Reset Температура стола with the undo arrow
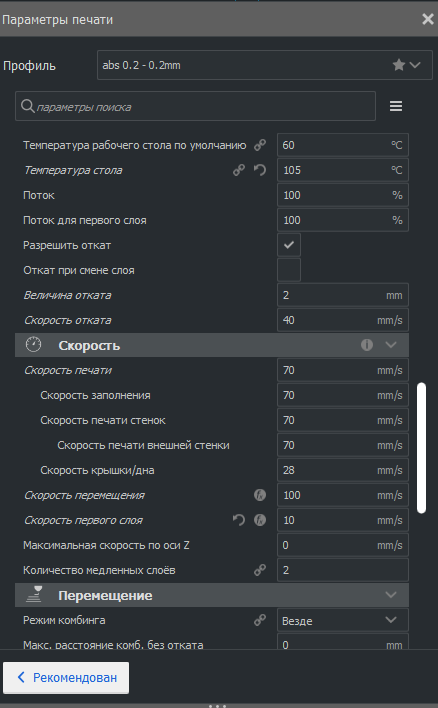Screen dimensions: 438x708 (260, 170)
